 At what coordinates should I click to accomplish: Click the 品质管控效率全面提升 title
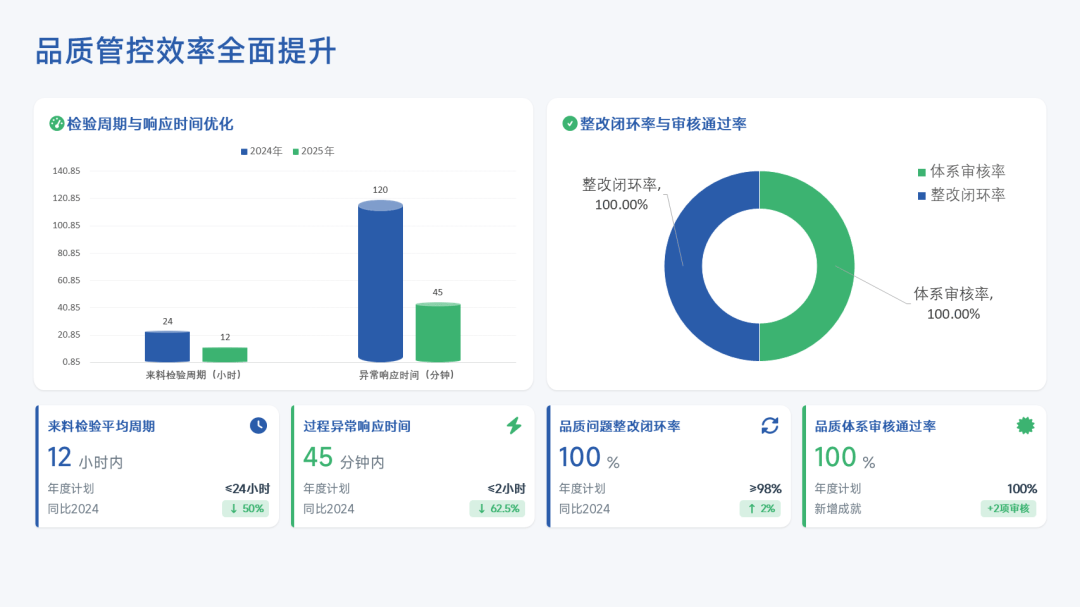click(x=186, y=51)
